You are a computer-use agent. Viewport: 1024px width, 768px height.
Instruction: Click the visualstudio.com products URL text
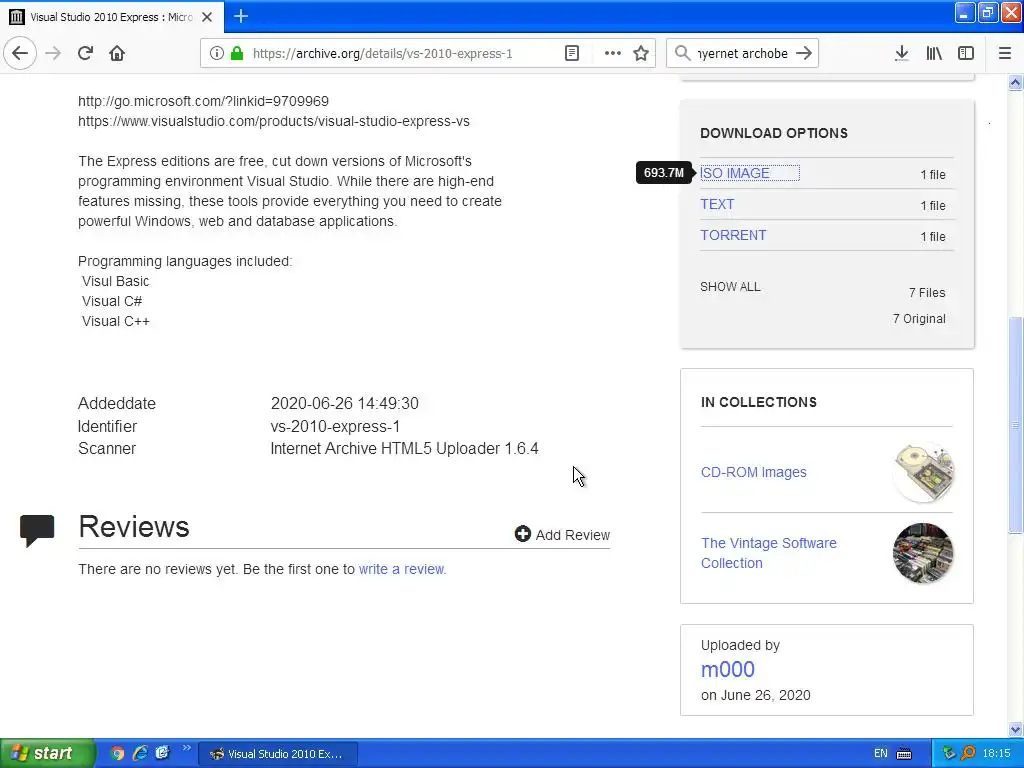point(274,121)
